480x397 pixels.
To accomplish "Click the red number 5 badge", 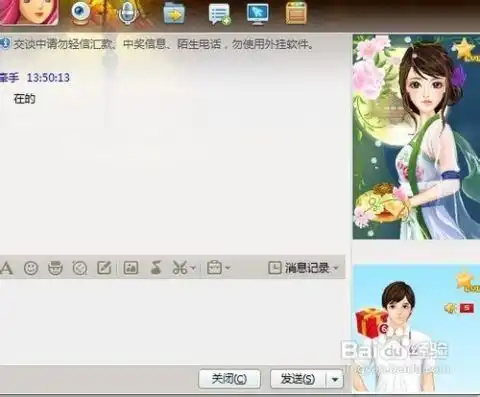I will coord(467,308).
